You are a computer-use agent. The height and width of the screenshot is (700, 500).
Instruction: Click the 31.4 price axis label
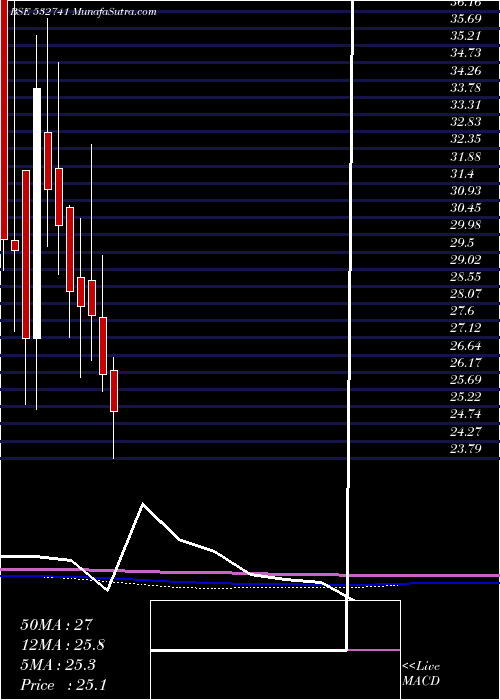pos(462,174)
